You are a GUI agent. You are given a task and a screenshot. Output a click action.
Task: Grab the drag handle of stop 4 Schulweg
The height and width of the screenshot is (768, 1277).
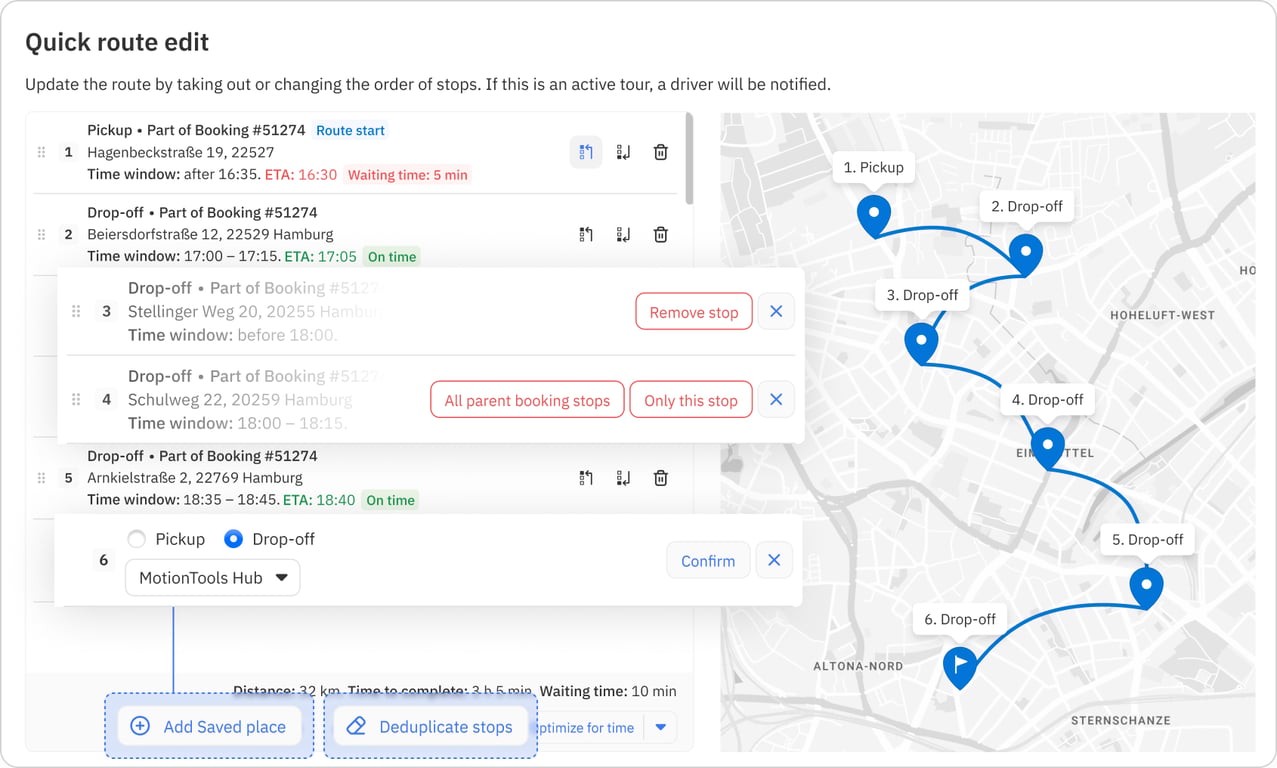pos(76,399)
